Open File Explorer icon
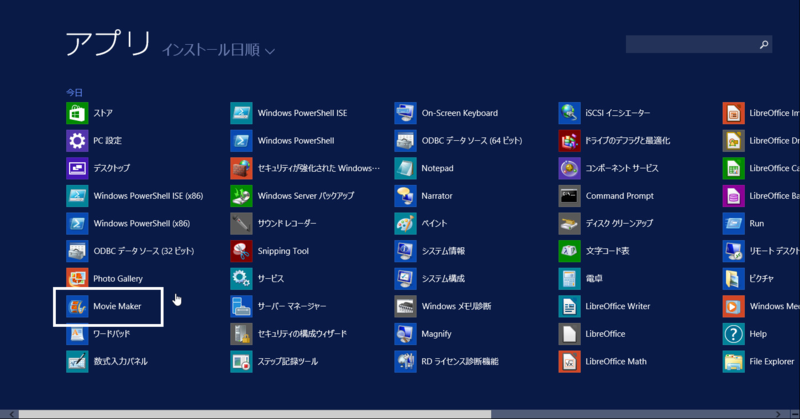800x419 pixels. 734,361
